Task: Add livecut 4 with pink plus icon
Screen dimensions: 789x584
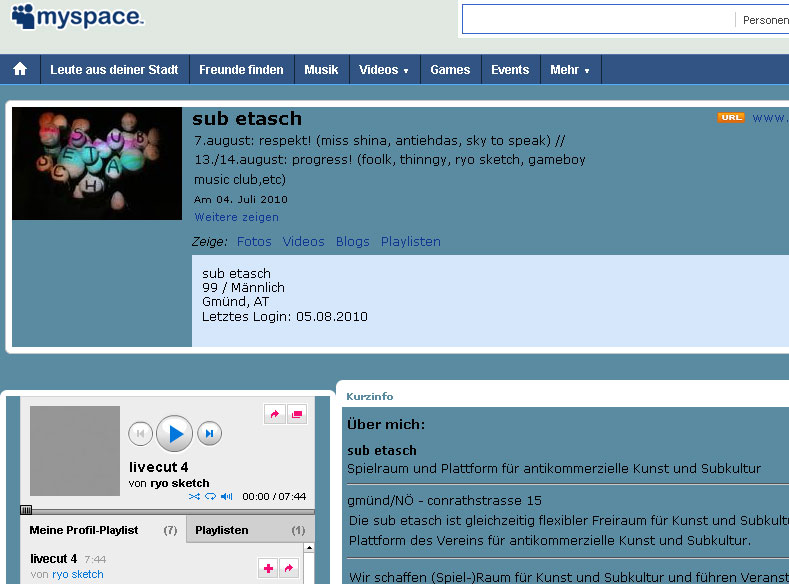Action: pyautogui.click(x=268, y=568)
